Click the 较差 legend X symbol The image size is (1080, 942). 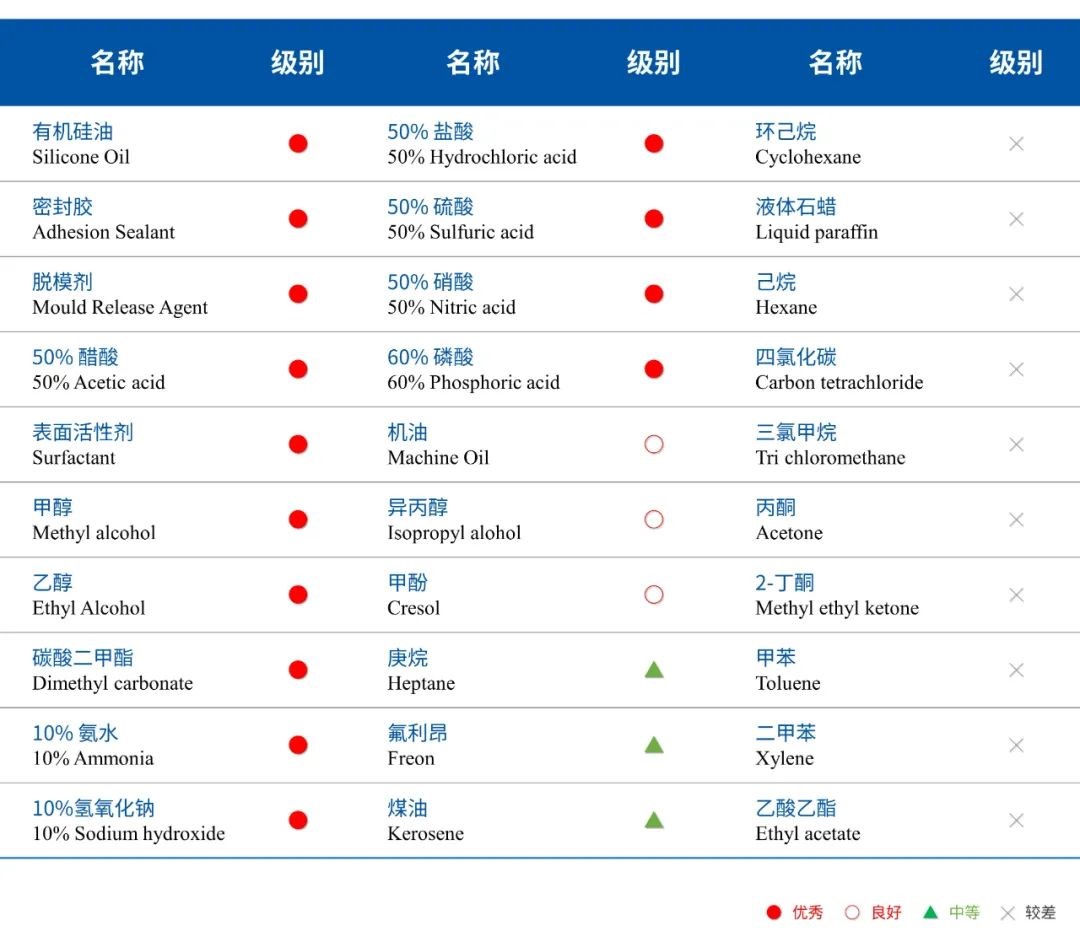(x=1008, y=912)
